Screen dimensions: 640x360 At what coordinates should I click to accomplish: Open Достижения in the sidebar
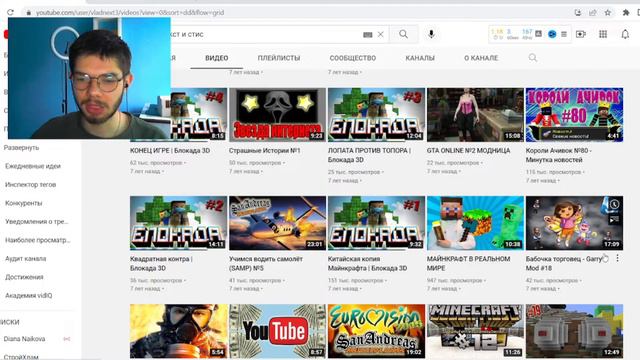[24, 277]
